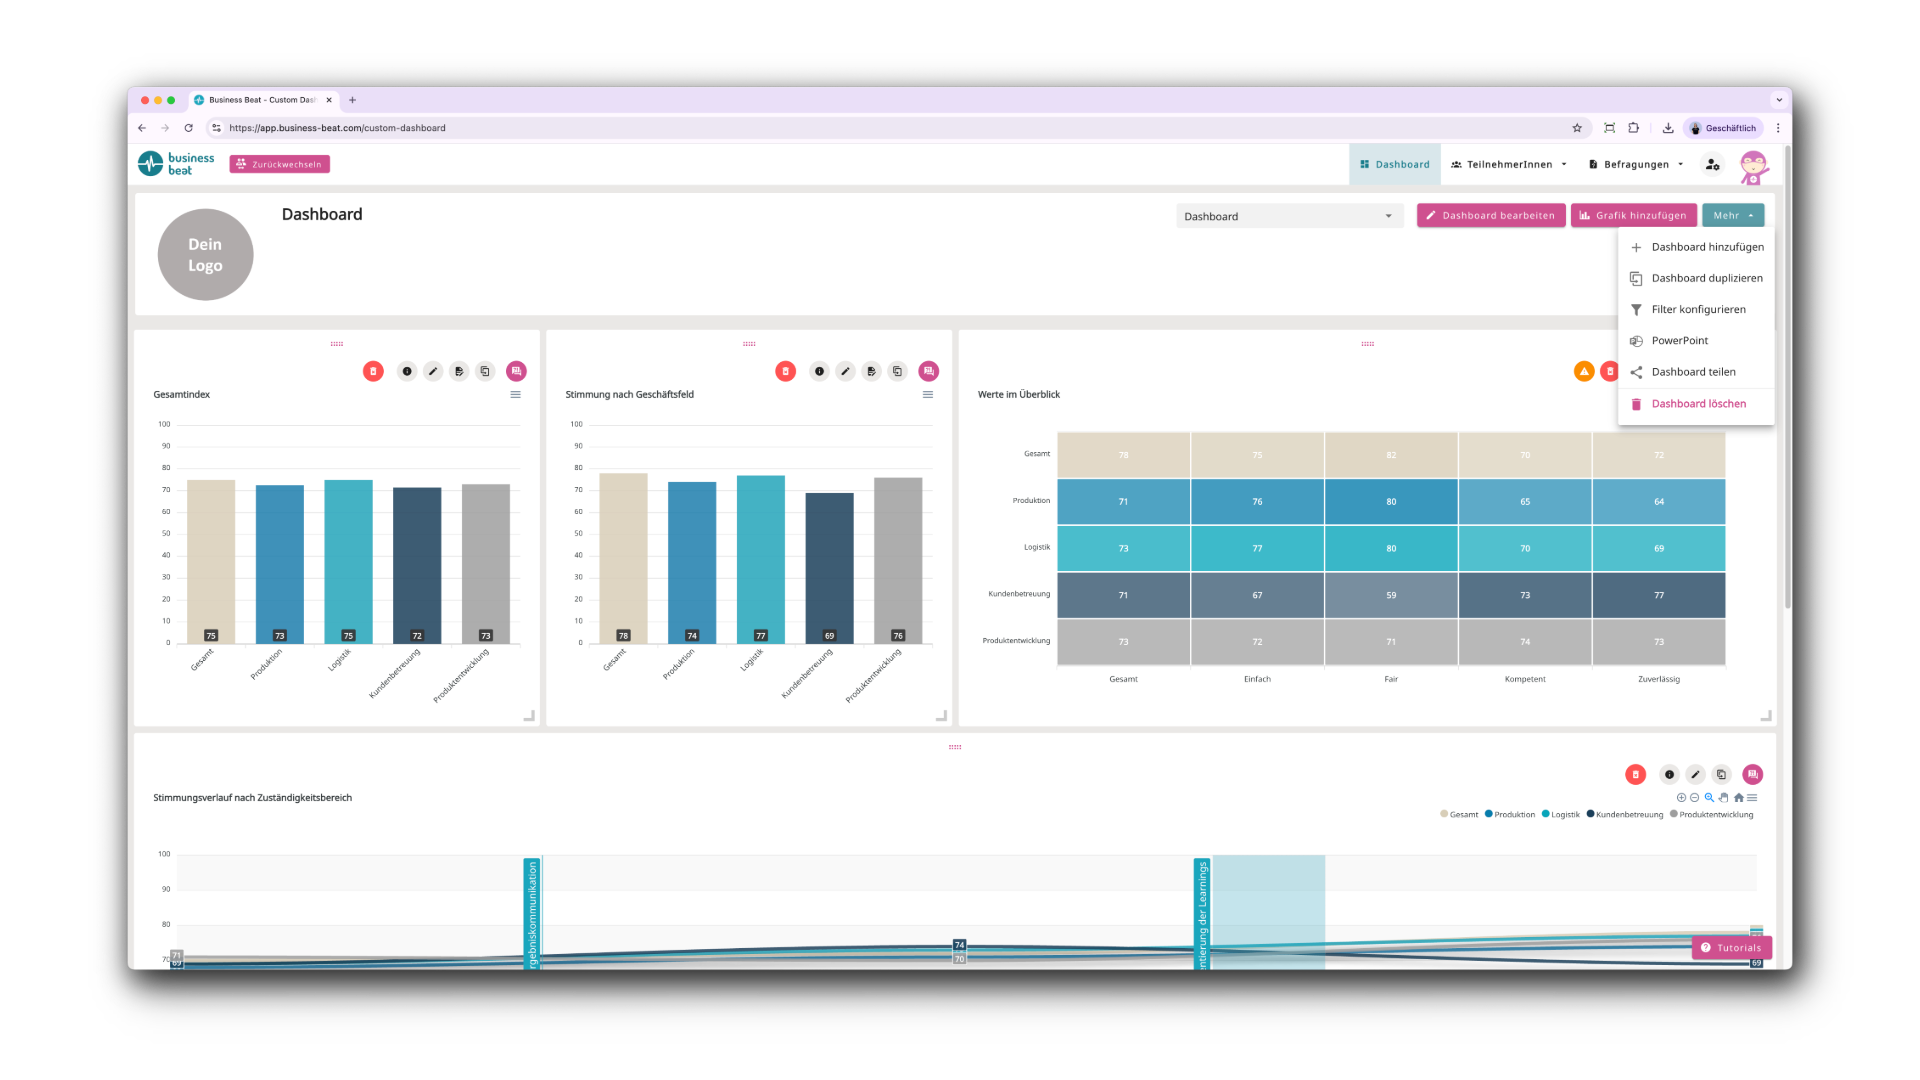This screenshot has height=1080, width=1920.
Task: Toggle the Kundenbetreuung legend entry
Action: tap(1628, 815)
